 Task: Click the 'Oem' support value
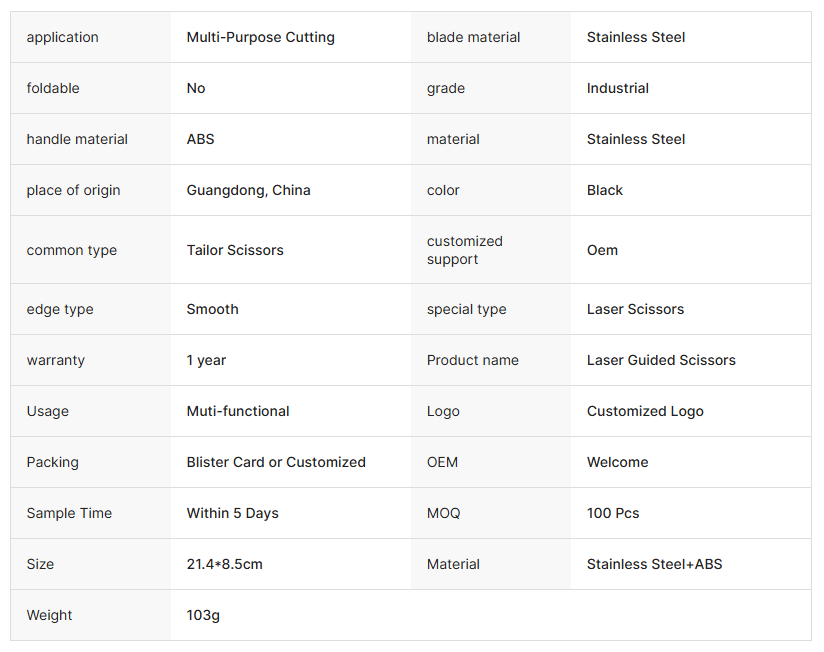[602, 251]
